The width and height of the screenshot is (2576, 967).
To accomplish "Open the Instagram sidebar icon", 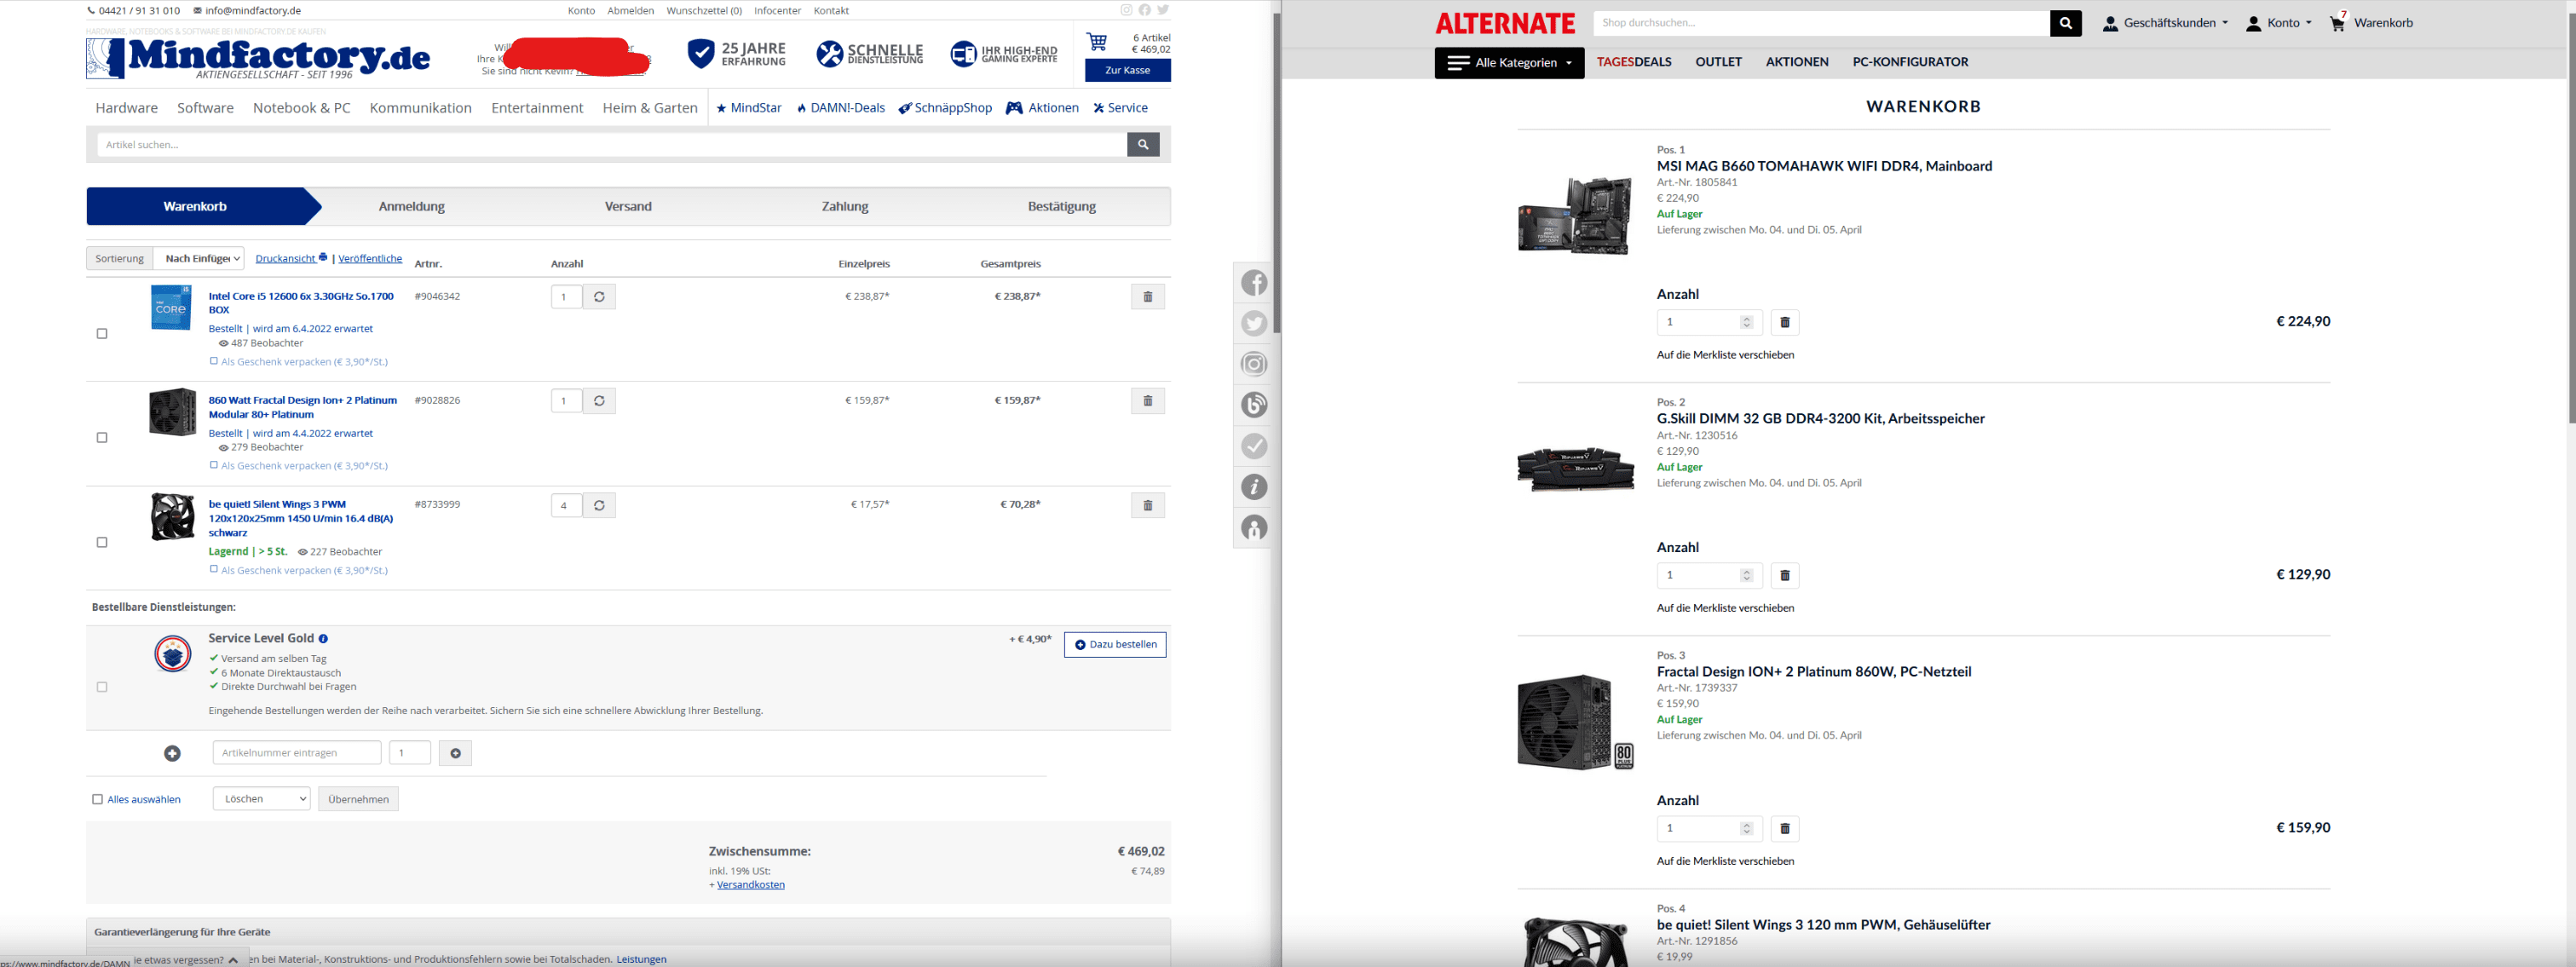I will click(x=1254, y=364).
